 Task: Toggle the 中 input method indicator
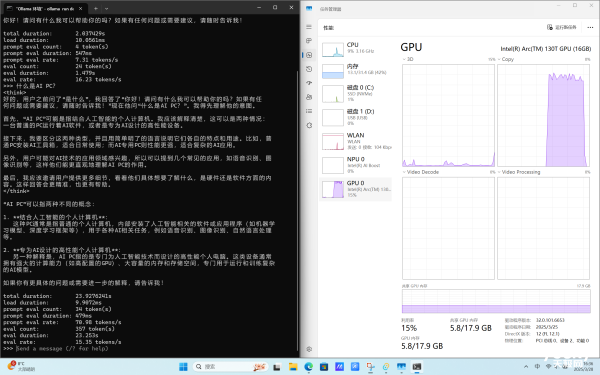coord(537,367)
